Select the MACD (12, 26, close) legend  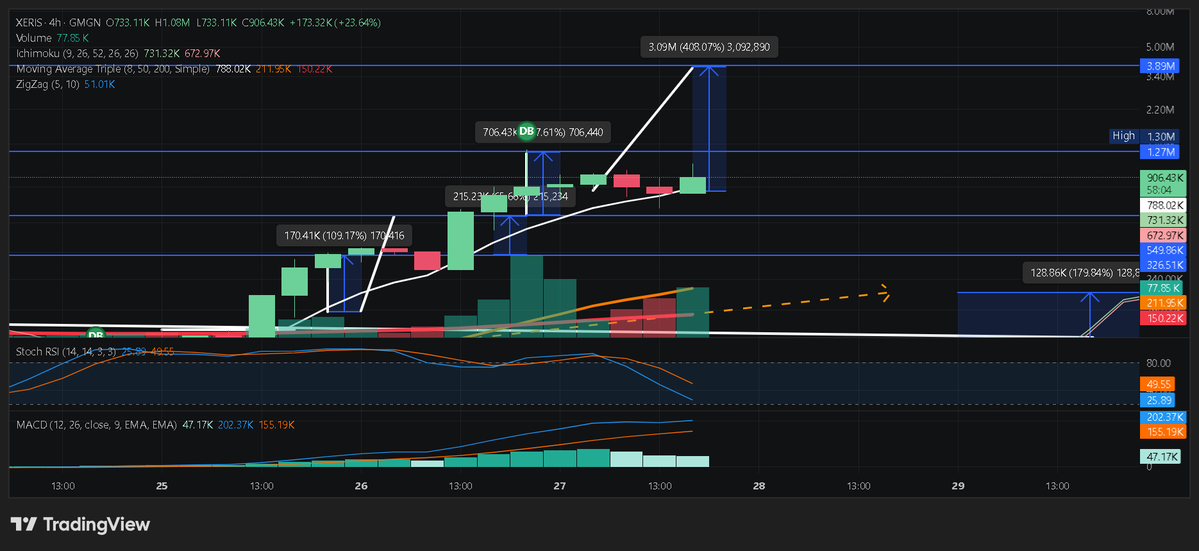click(x=96, y=424)
